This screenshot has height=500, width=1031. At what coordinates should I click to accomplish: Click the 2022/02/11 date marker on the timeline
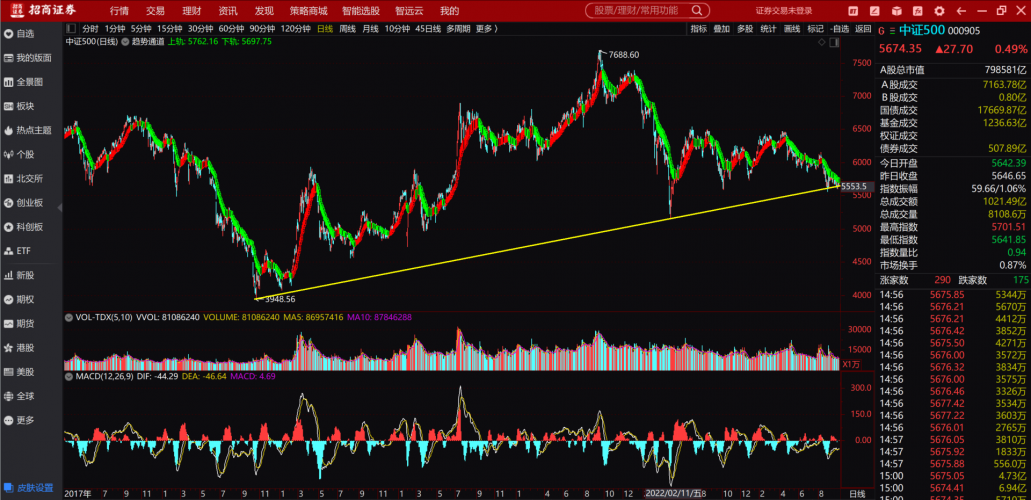(x=672, y=493)
